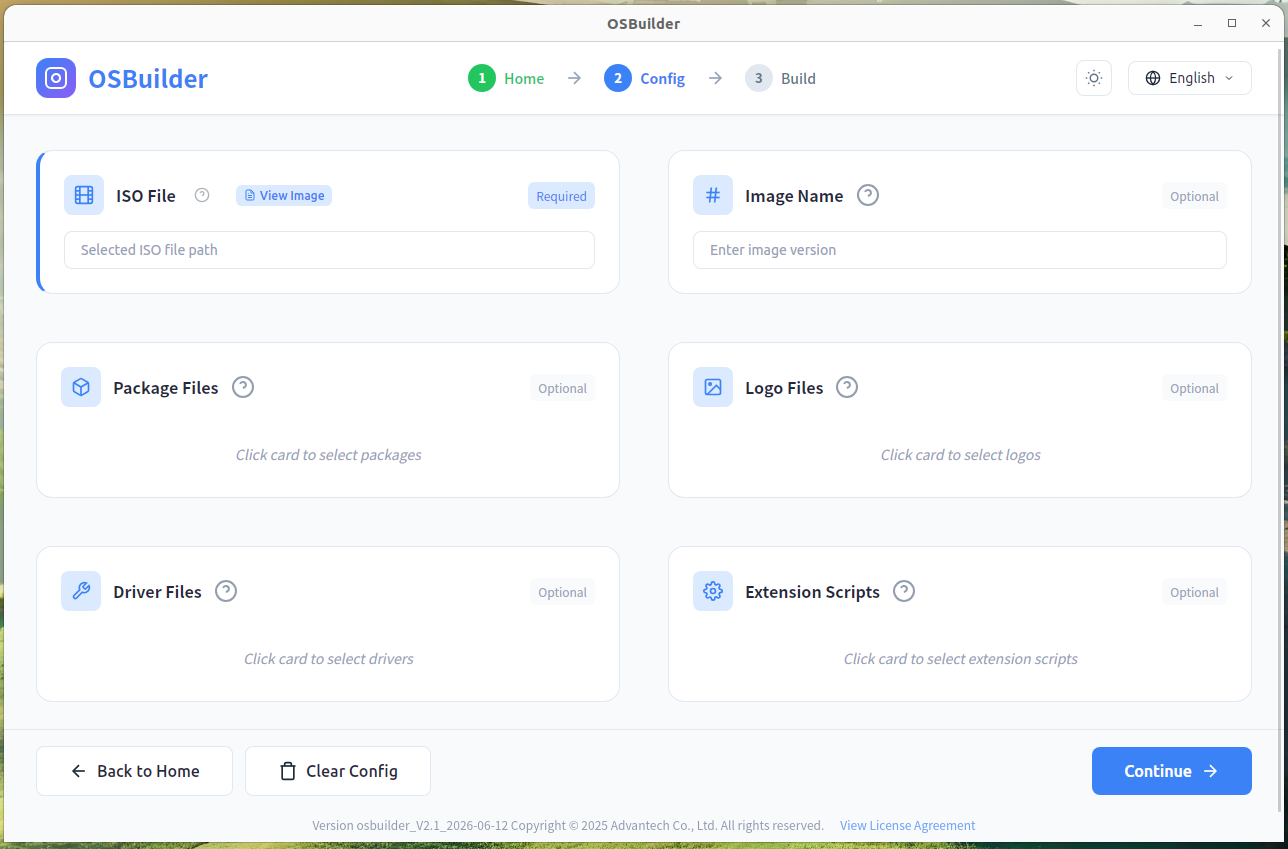Select the Config step
This screenshot has height=849, width=1288.
tap(644, 78)
